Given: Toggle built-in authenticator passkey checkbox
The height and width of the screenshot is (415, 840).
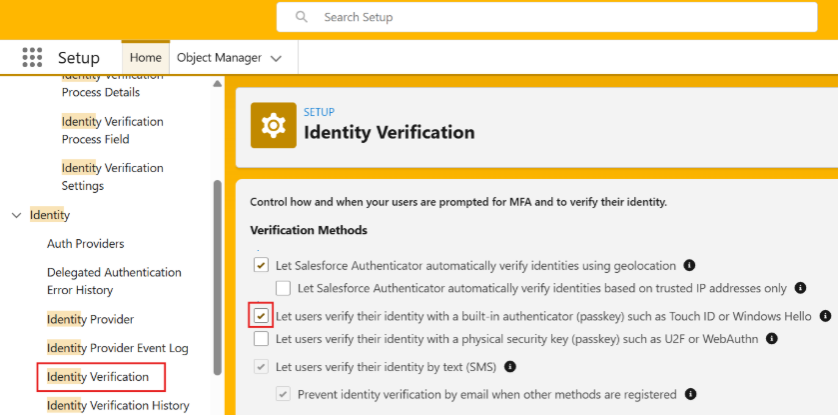Looking at the screenshot, I should (261, 316).
